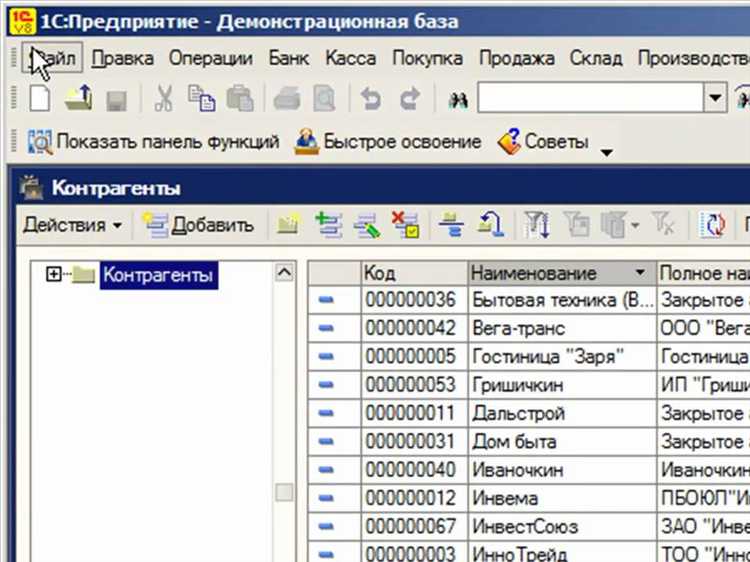Open the Операции menu

(x=210, y=58)
